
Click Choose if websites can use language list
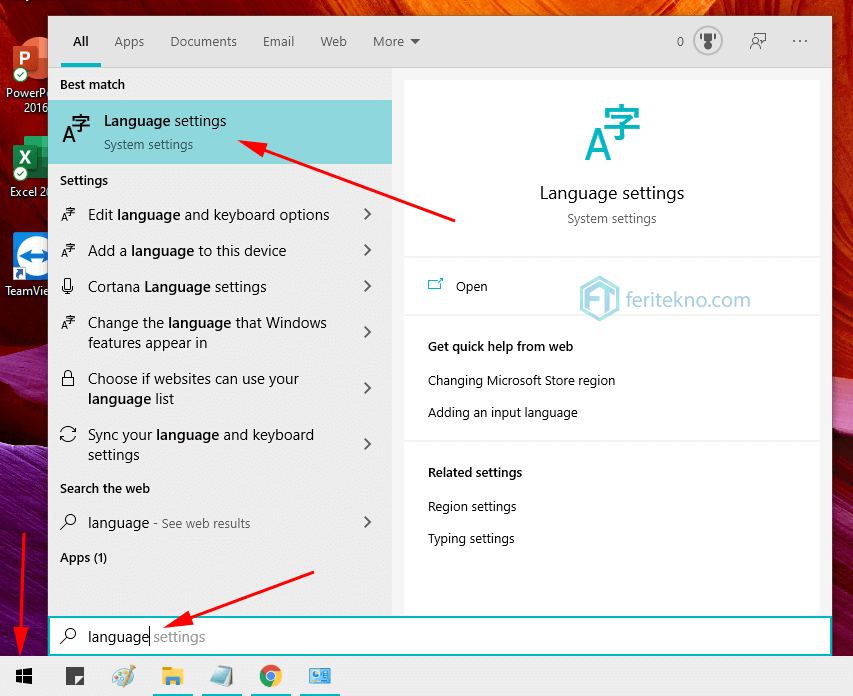tap(193, 389)
